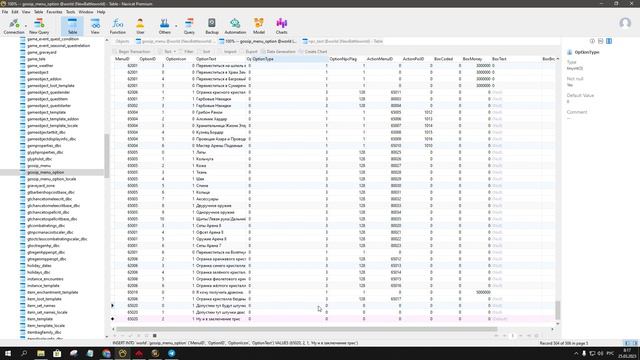Image resolution: width=640 pixels, height=360 pixels.
Task: Select the ActionMenuID column header
Action: point(383,59)
